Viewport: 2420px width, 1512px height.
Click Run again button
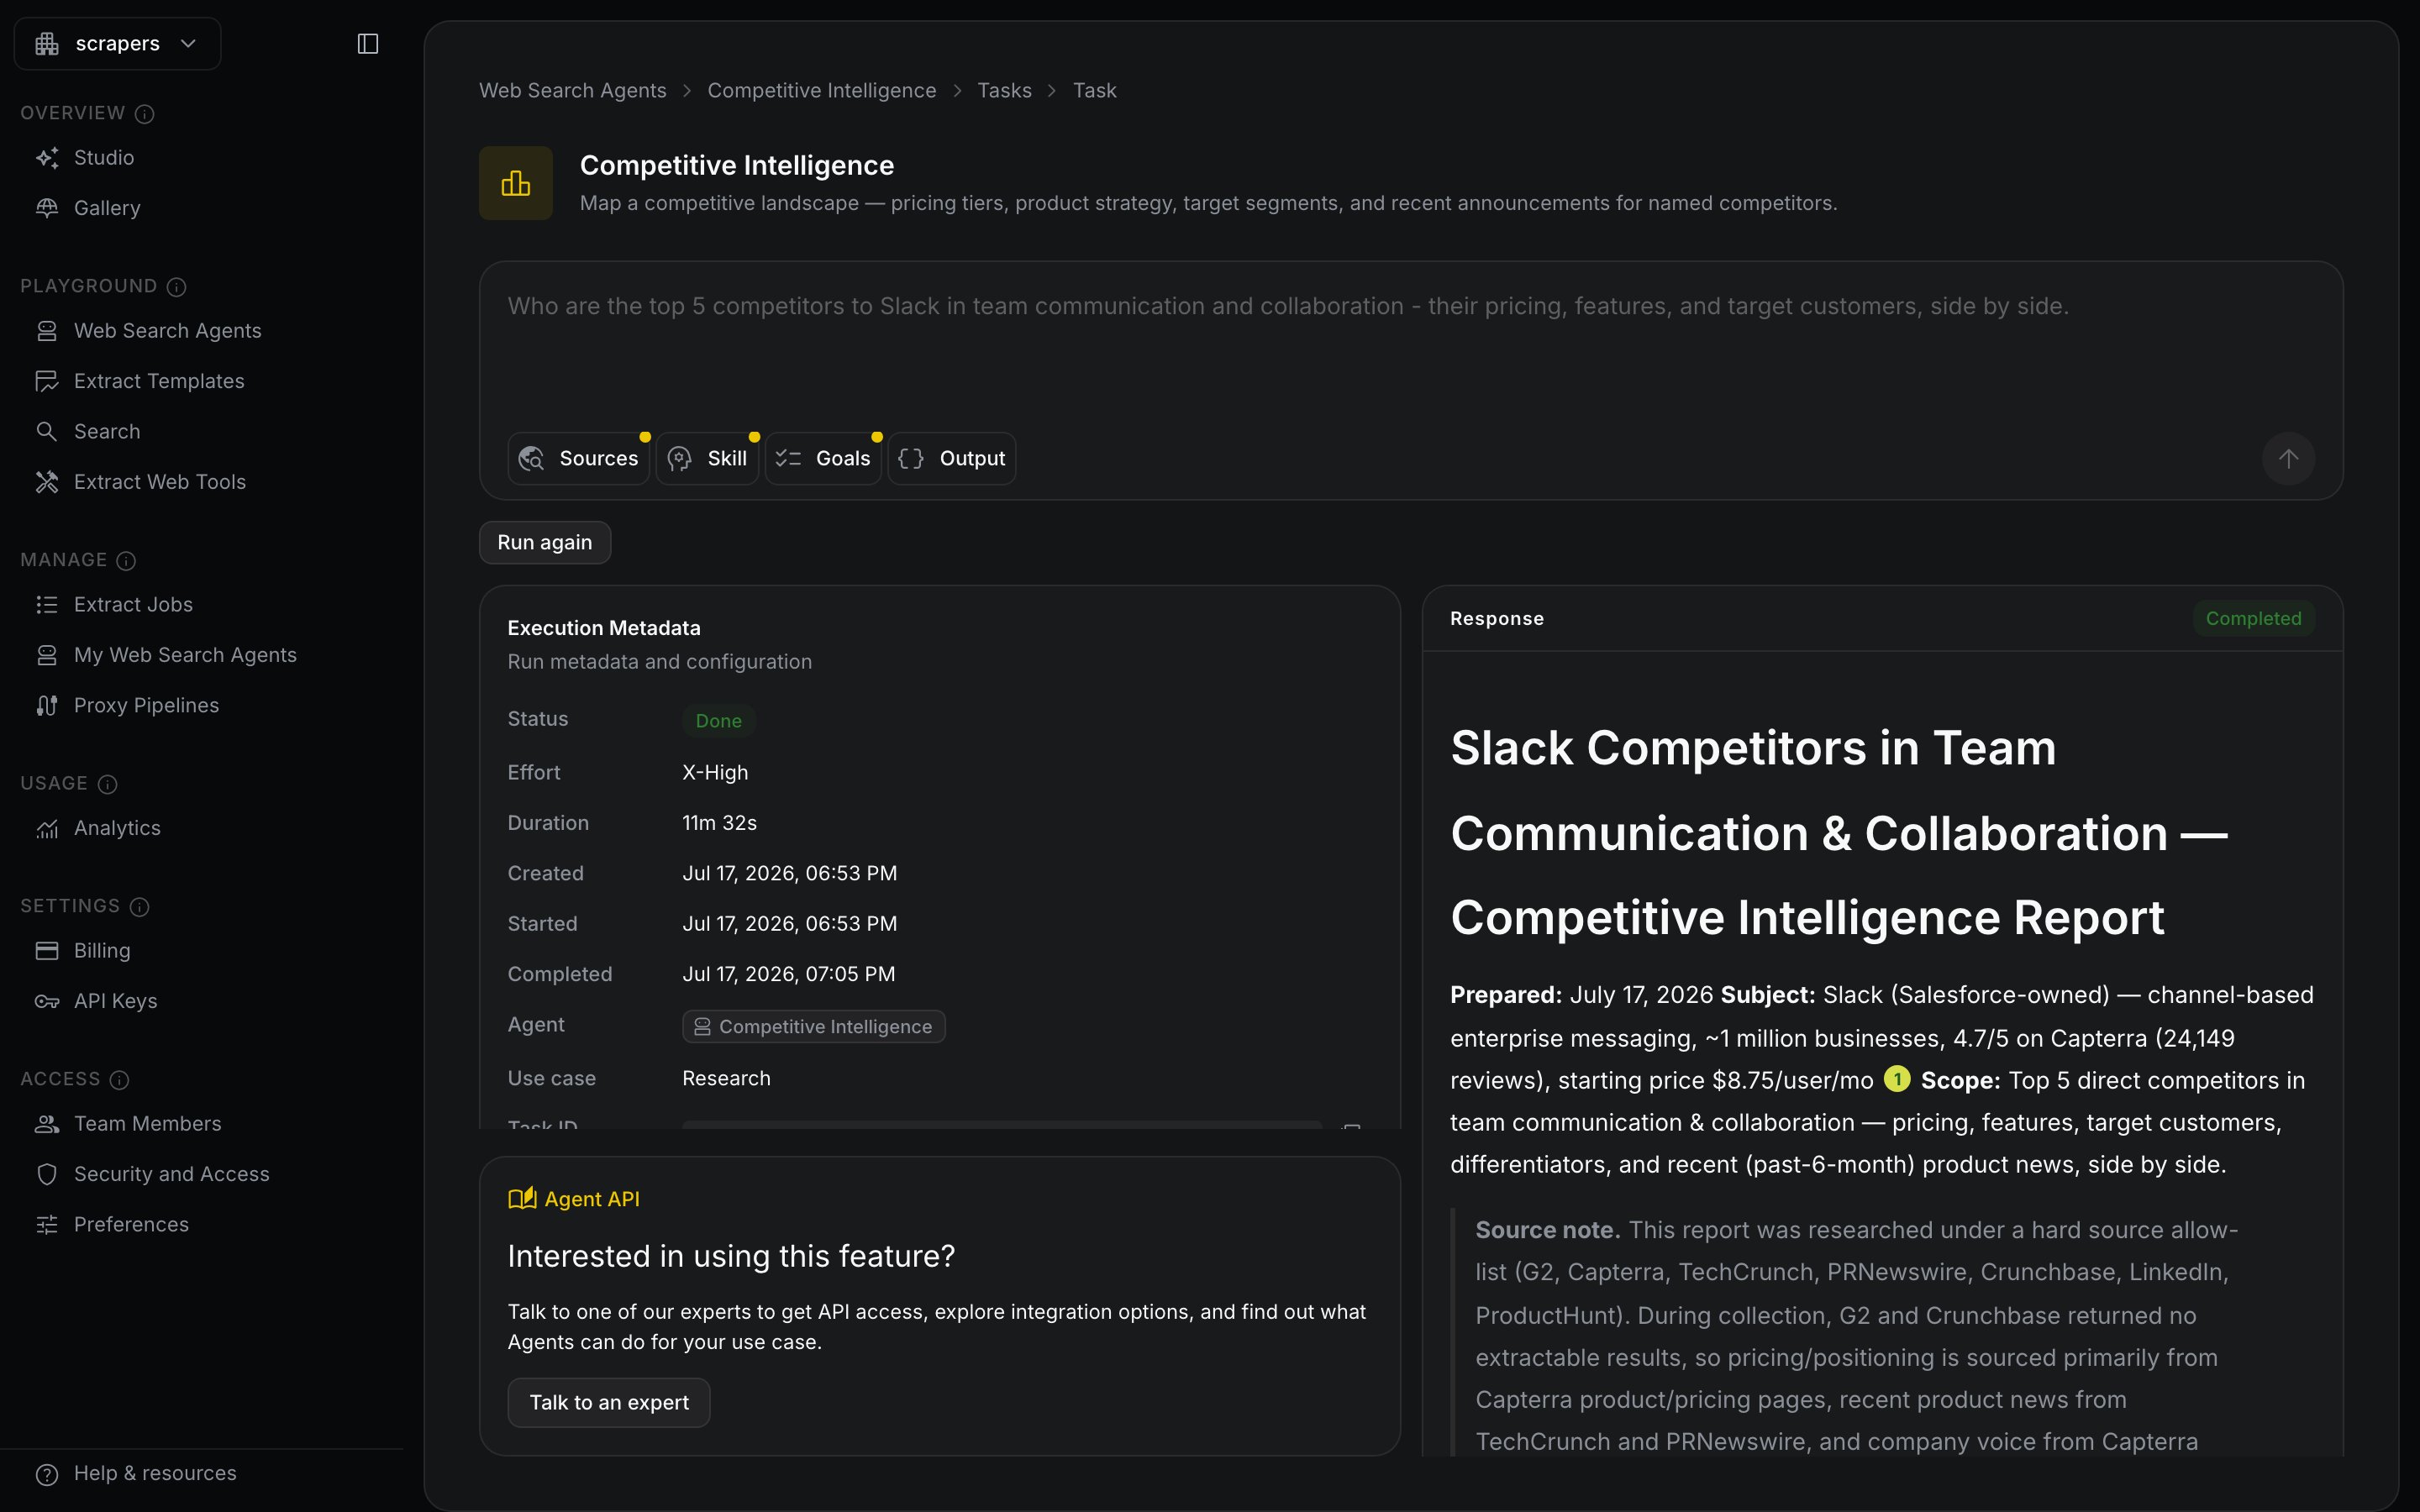(x=545, y=542)
